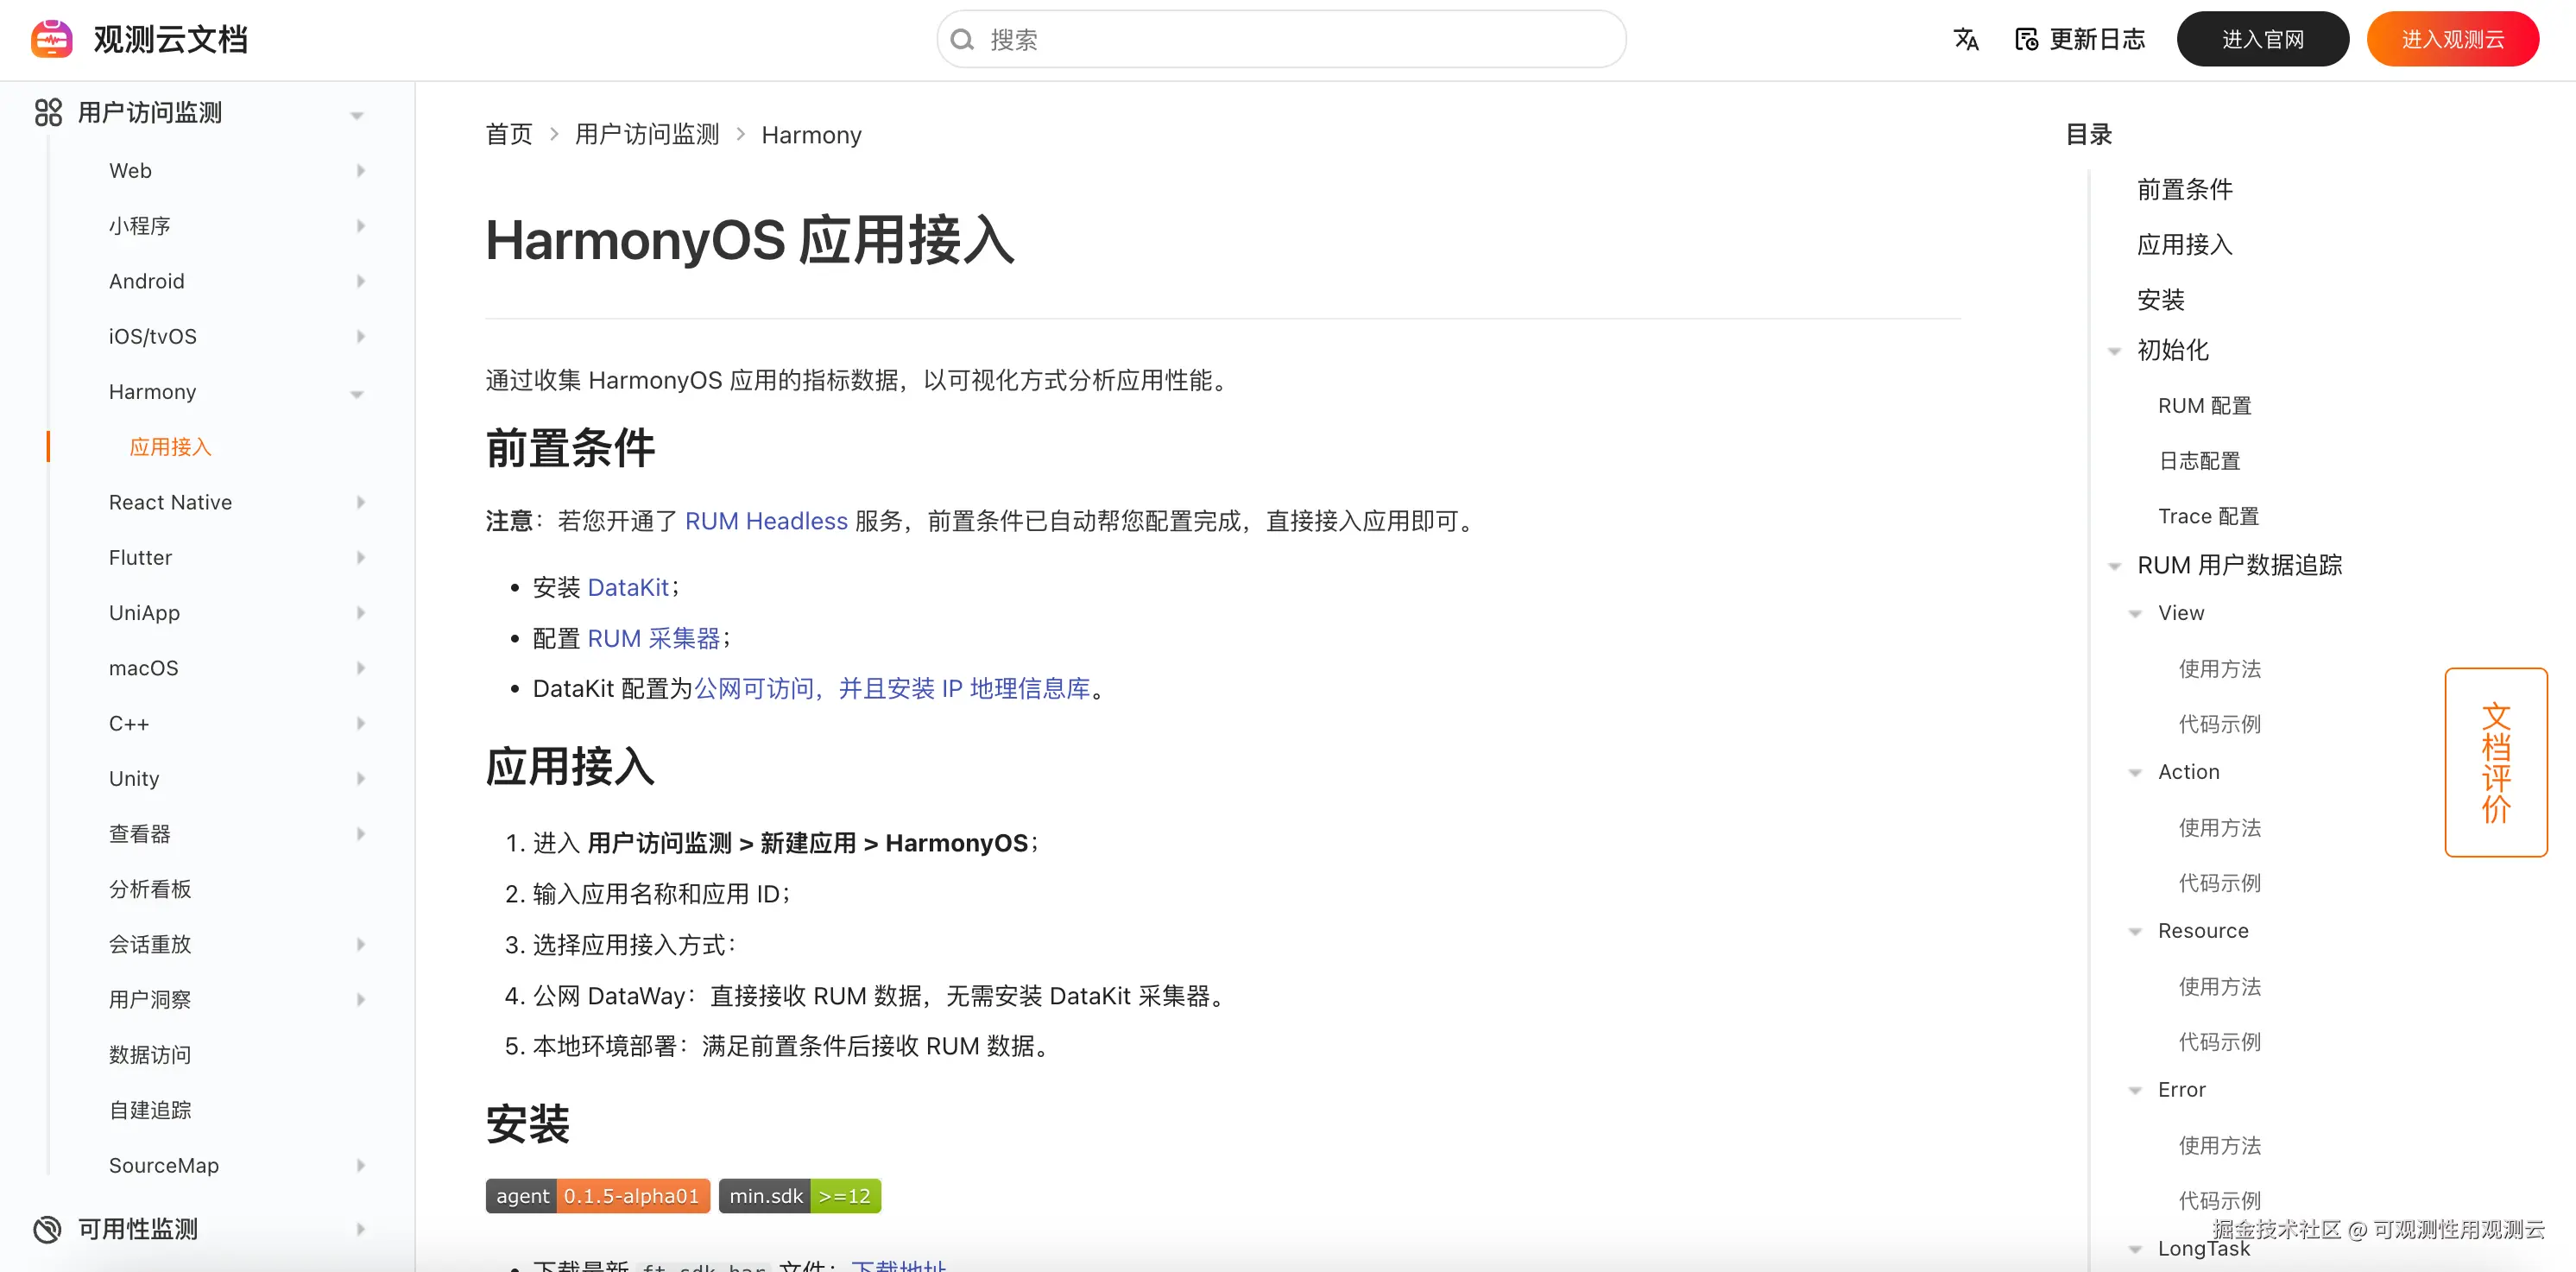Expand the React Native sidebar arrow
Viewport: 2576px width, 1272px height.
pyautogui.click(x=361, y=503)
